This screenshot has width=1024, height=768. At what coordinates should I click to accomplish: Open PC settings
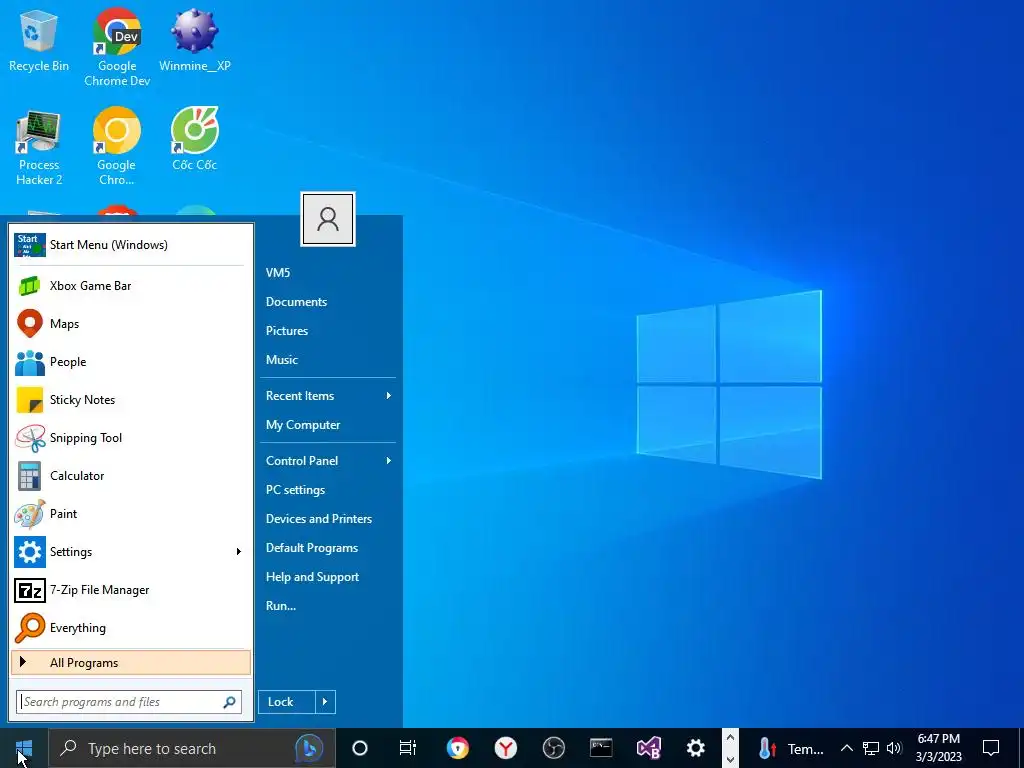[x=295, y=490]
